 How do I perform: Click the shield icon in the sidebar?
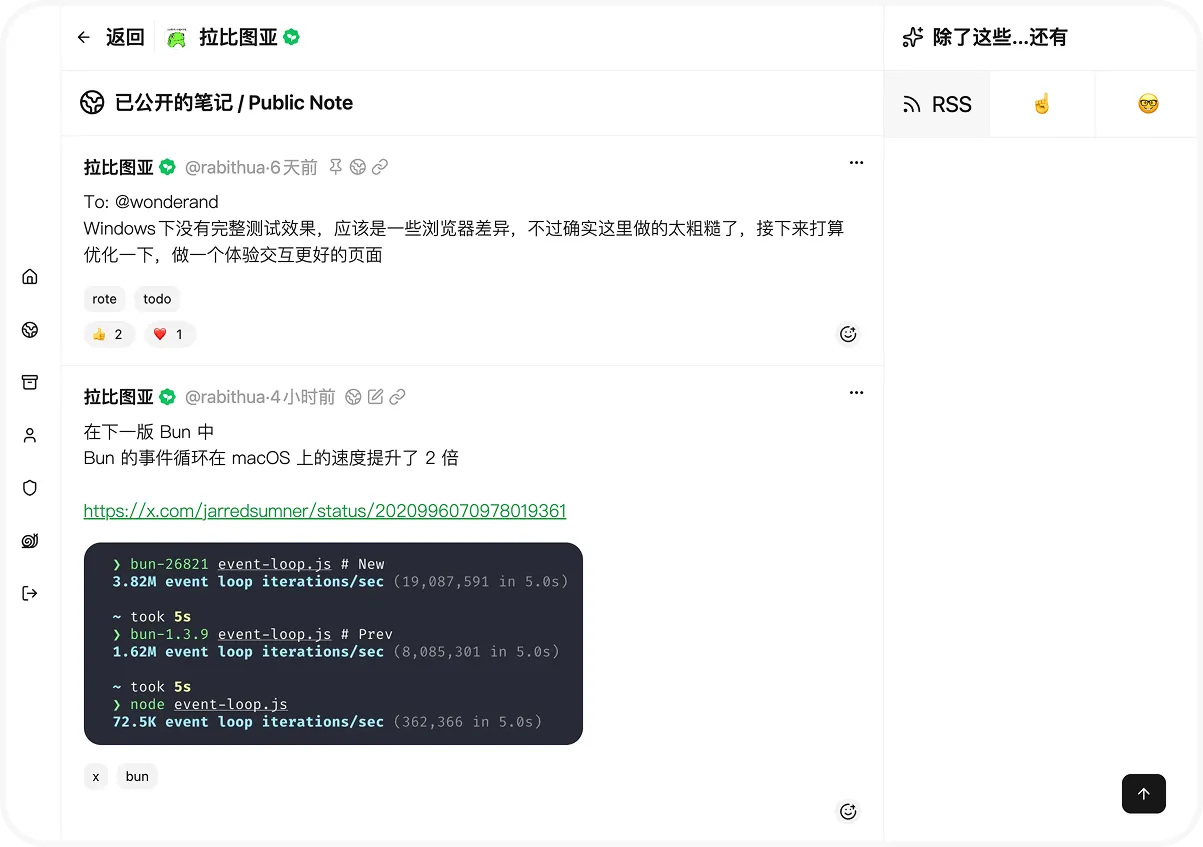[x=30, y=488]
